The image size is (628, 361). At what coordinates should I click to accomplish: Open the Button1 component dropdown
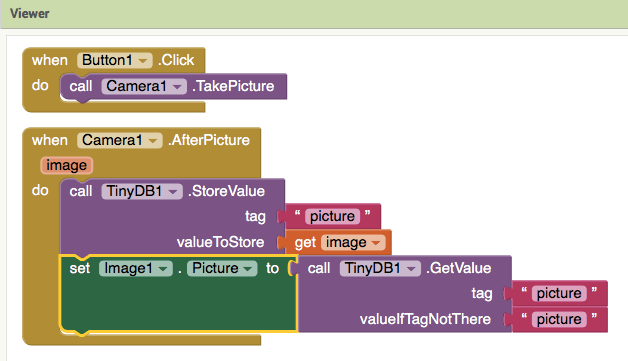pos(115,60)
